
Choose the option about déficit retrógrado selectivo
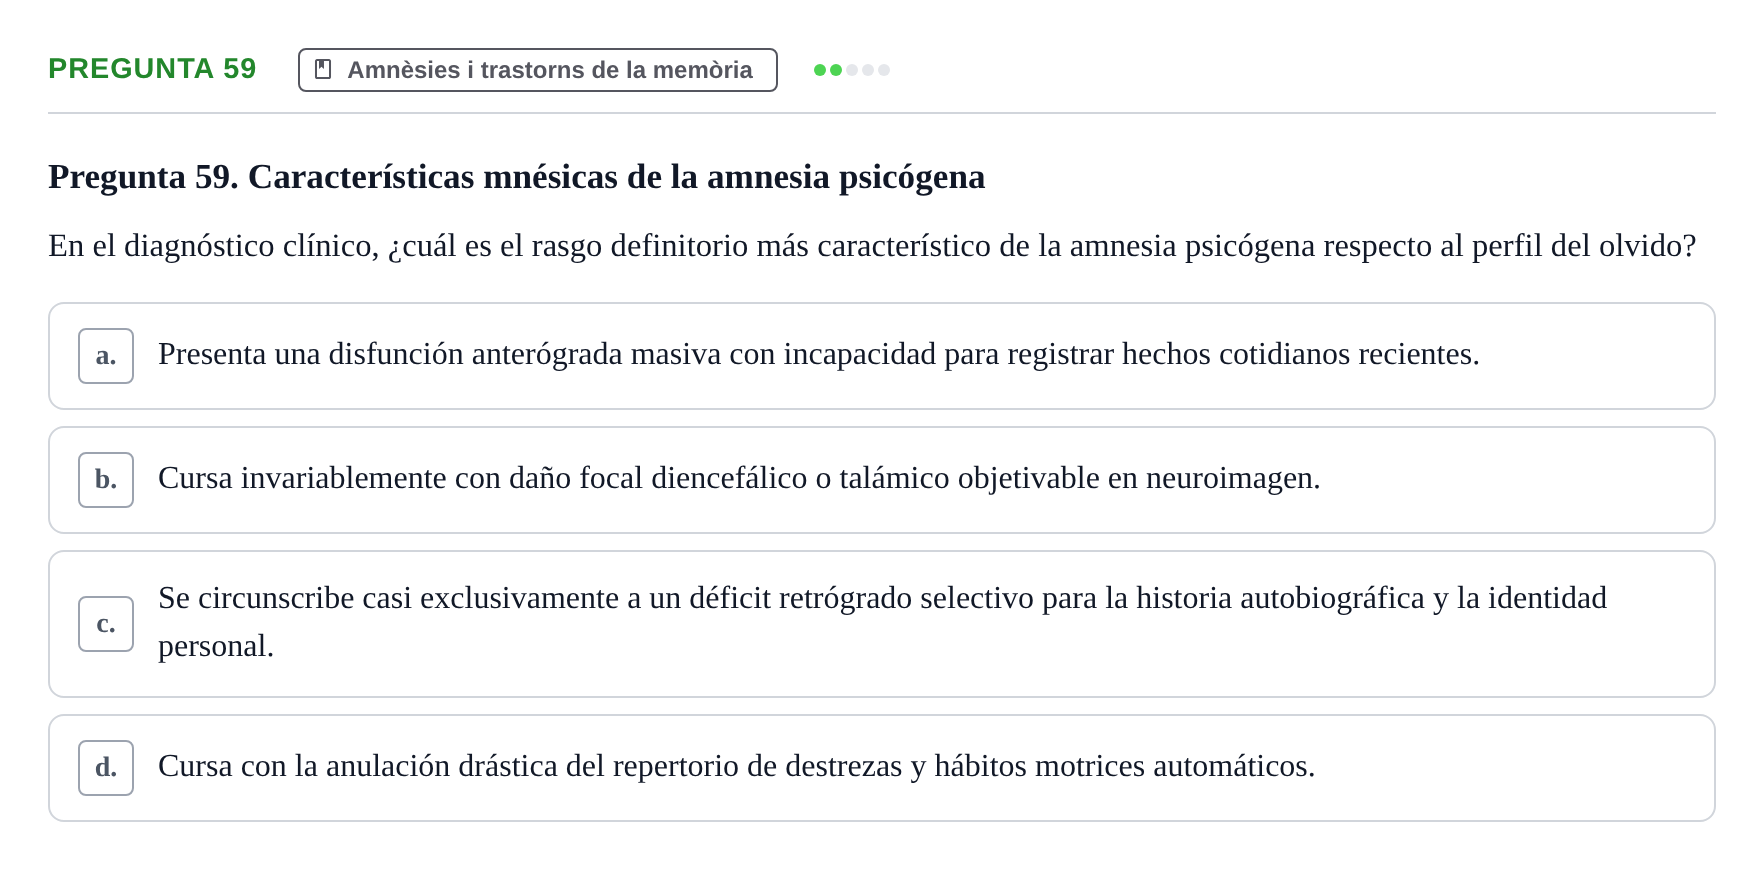click(882, 624)
